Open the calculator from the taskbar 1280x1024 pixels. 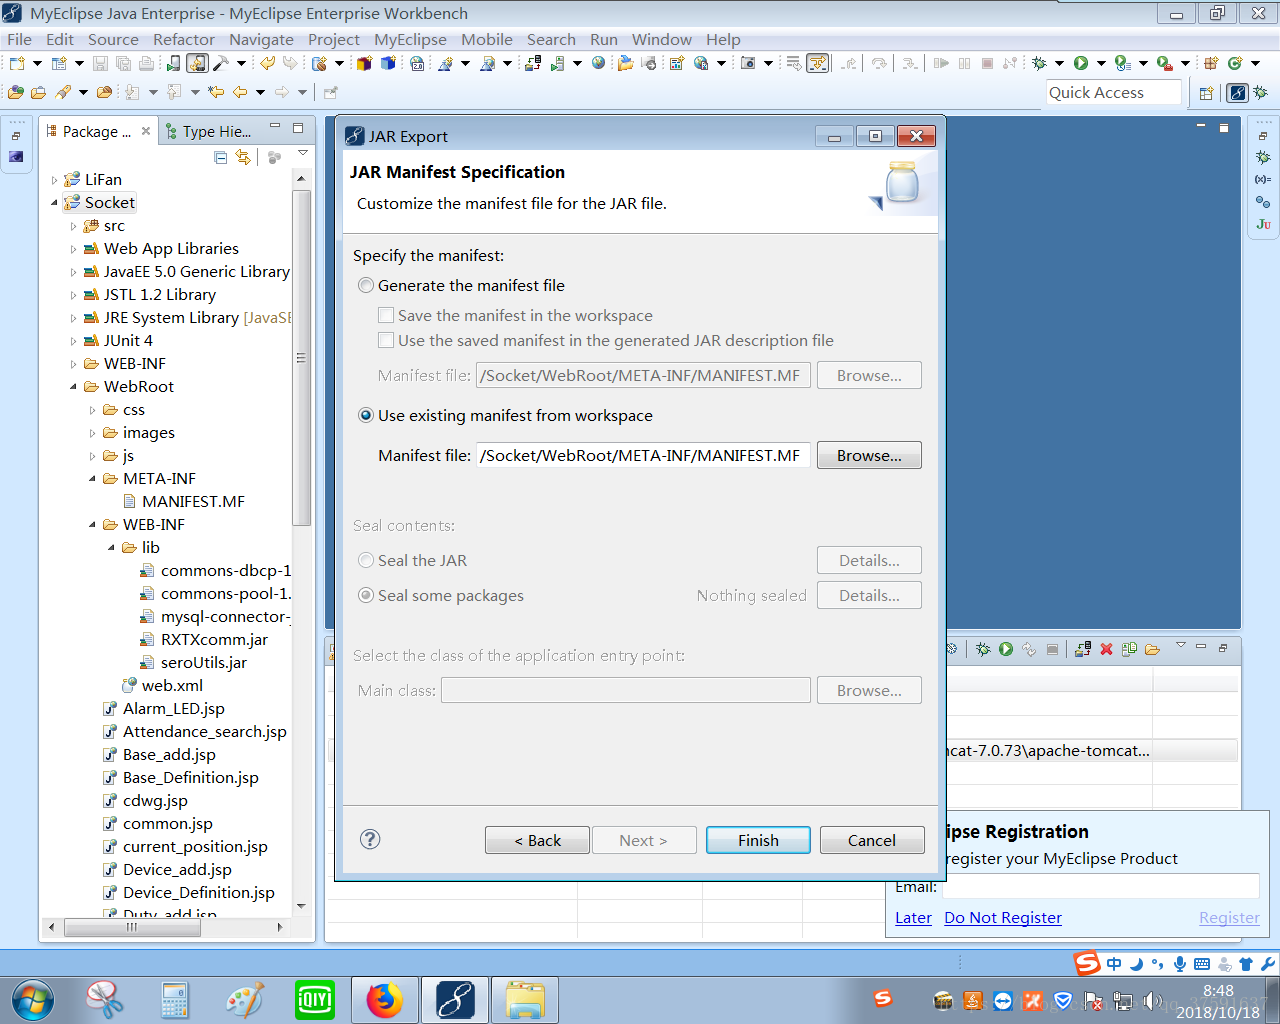pos(175,1000)
